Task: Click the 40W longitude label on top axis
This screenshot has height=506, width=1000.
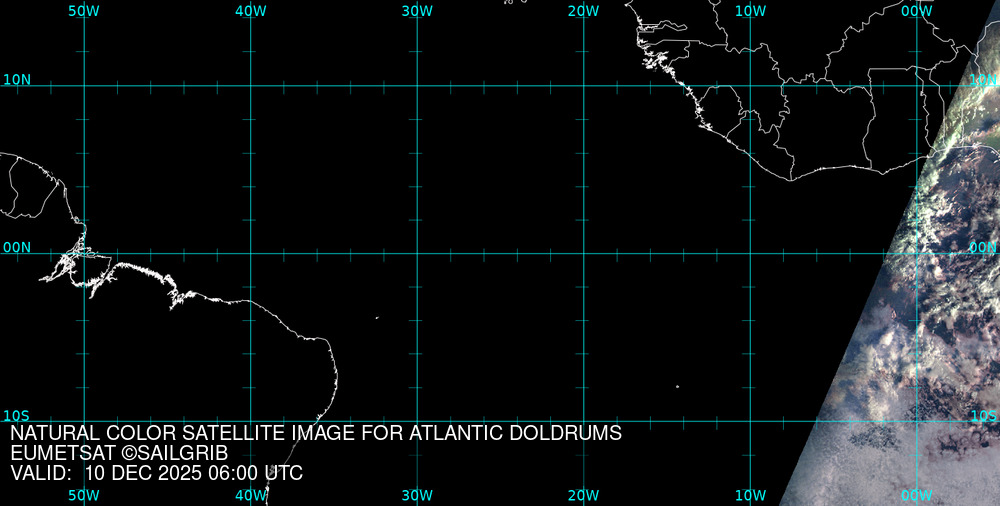Action: [250, 11]
